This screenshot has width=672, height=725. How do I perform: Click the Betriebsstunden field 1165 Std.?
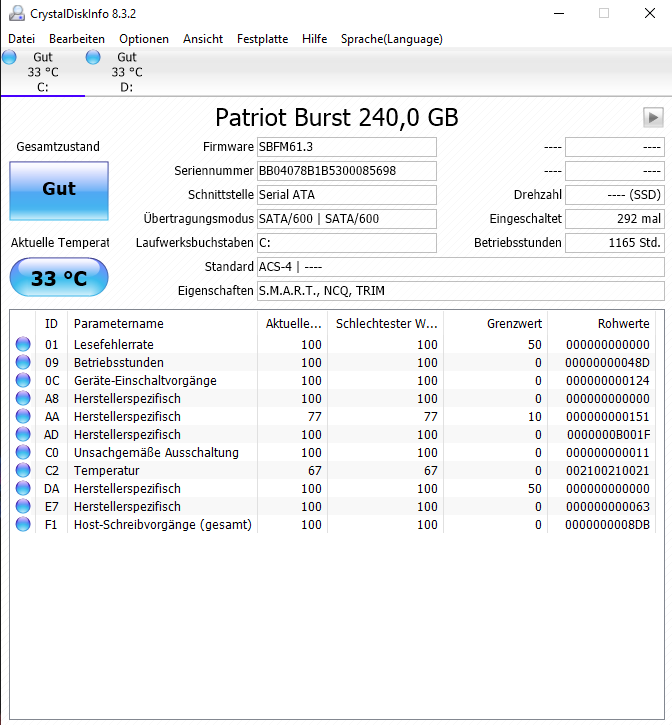615,243
